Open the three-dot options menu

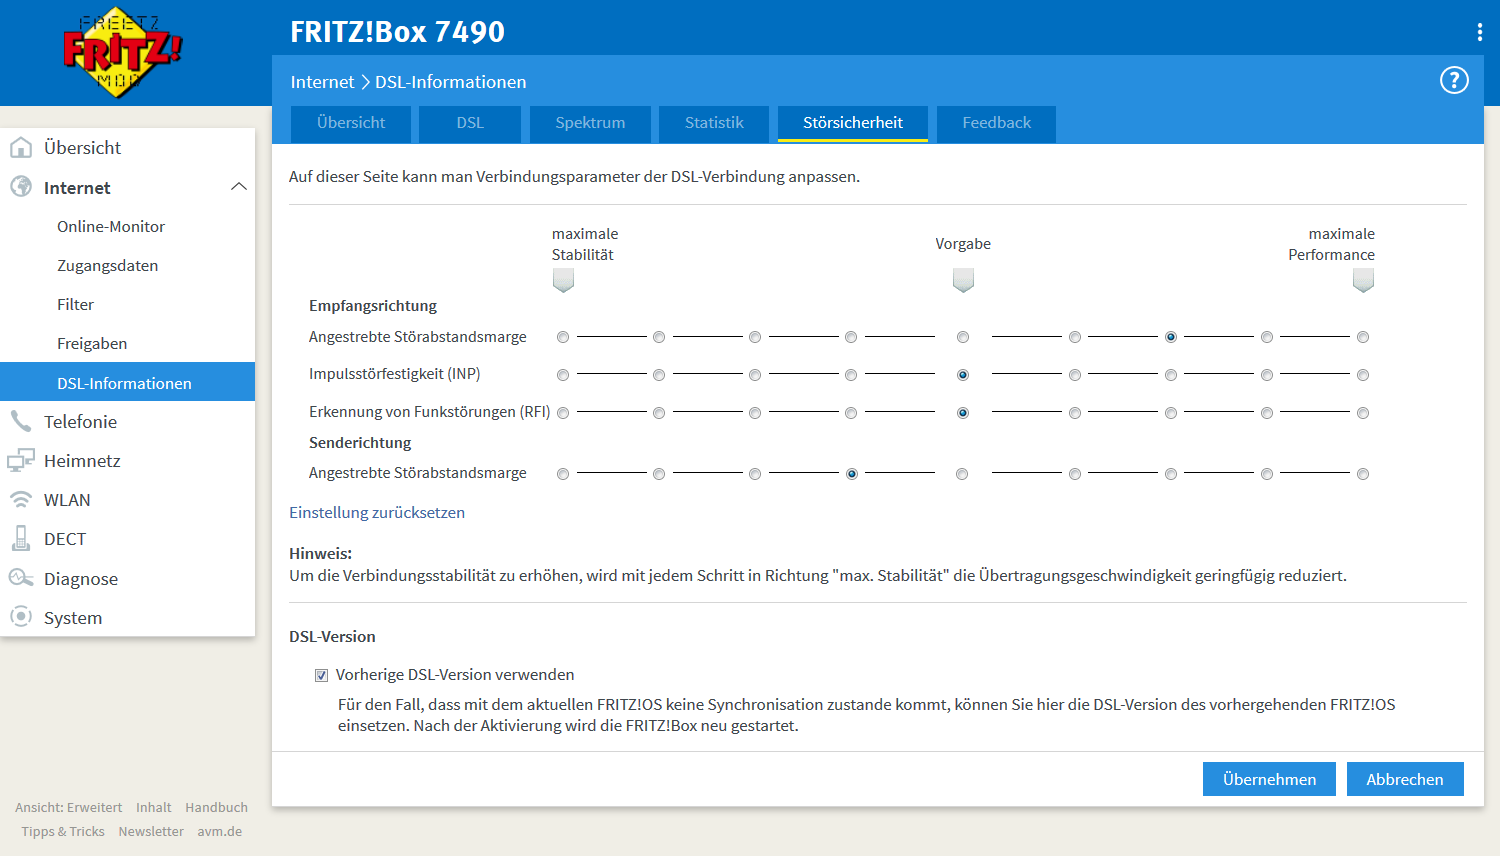[1479, 32]
